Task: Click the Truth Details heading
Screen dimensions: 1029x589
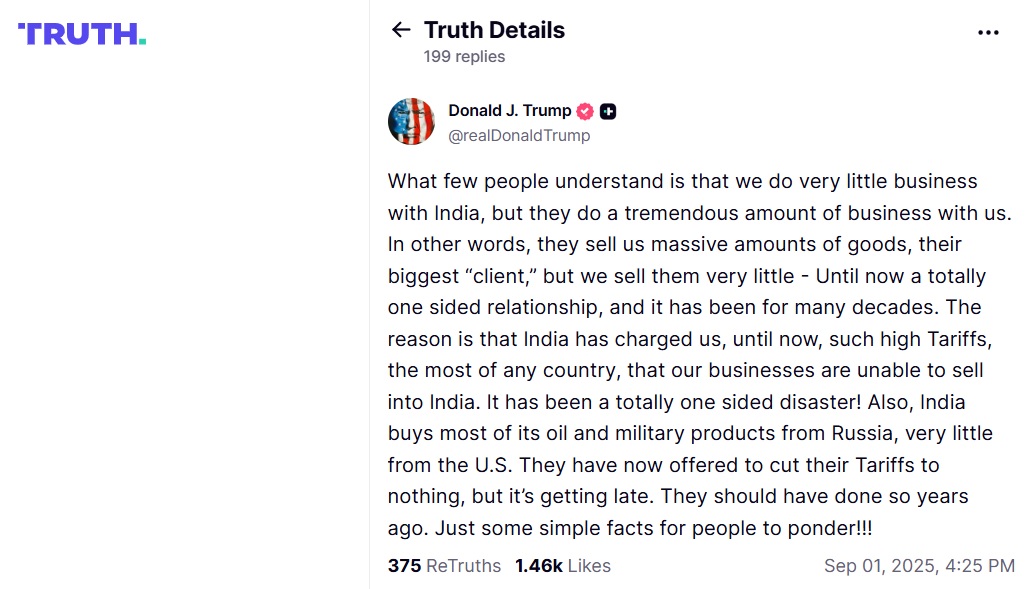Action: click(x=494, y=30)
